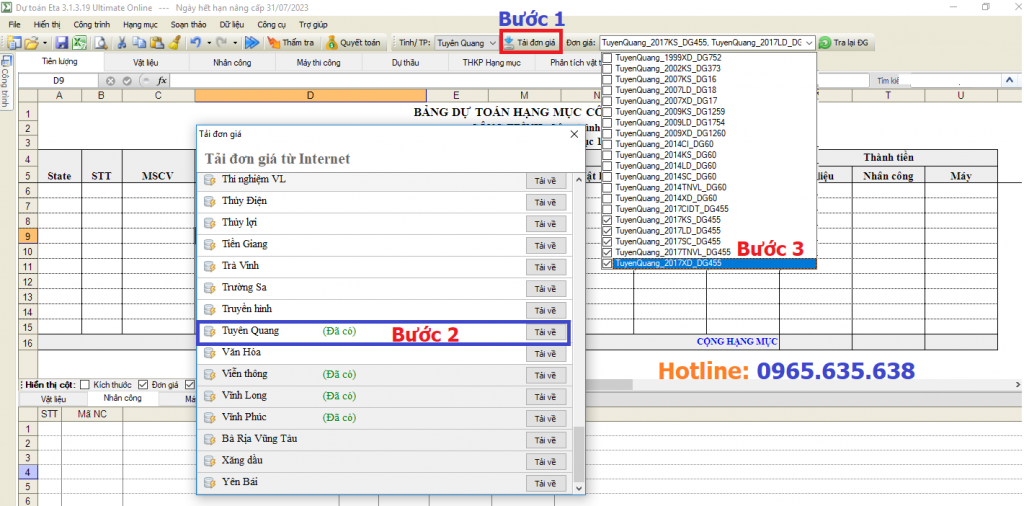Click the format painter brush icon

point(173,43)
